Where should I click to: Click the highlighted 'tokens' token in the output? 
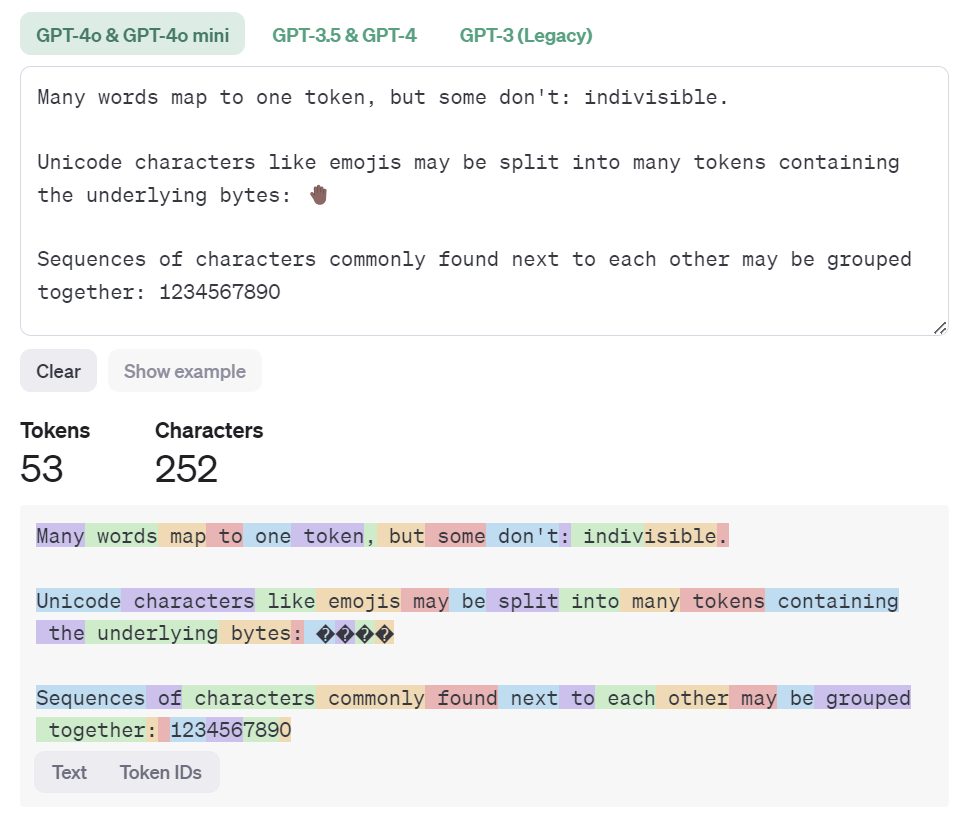(723, 601)
